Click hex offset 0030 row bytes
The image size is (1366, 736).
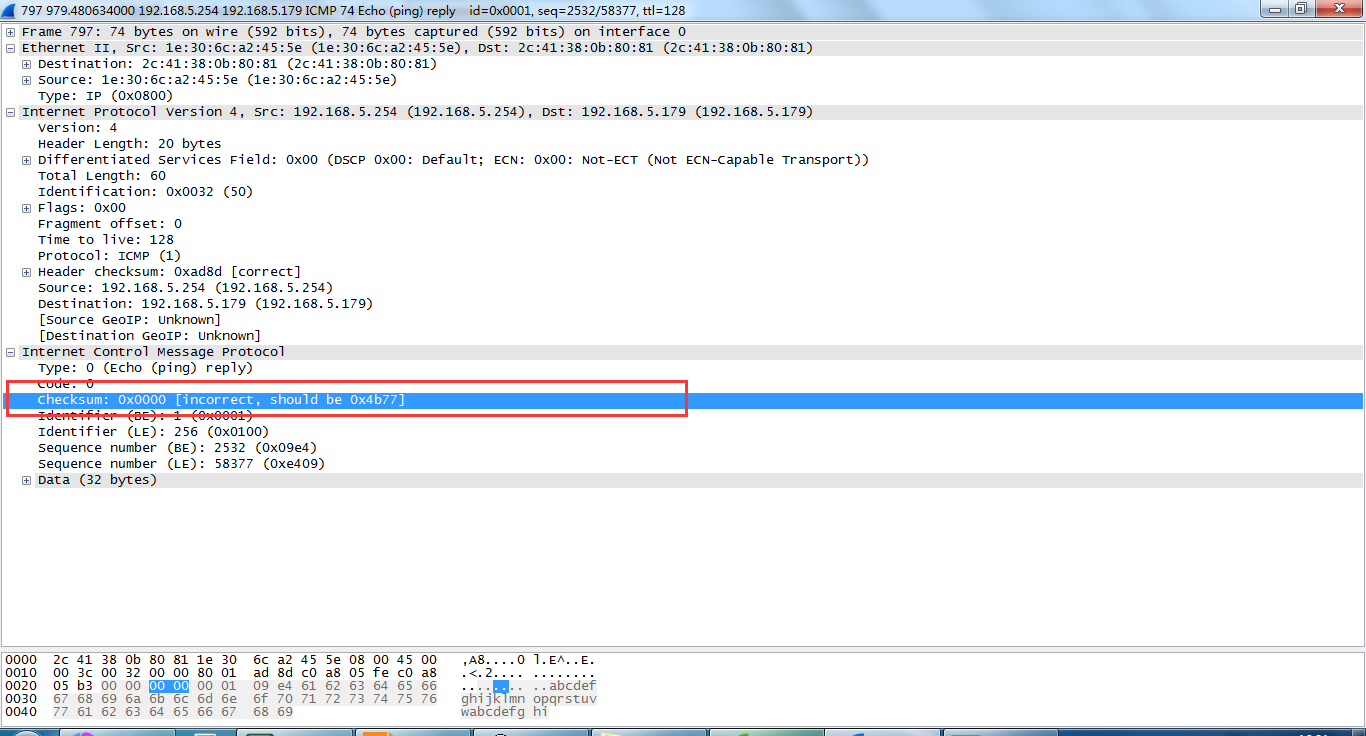(245, 699)
